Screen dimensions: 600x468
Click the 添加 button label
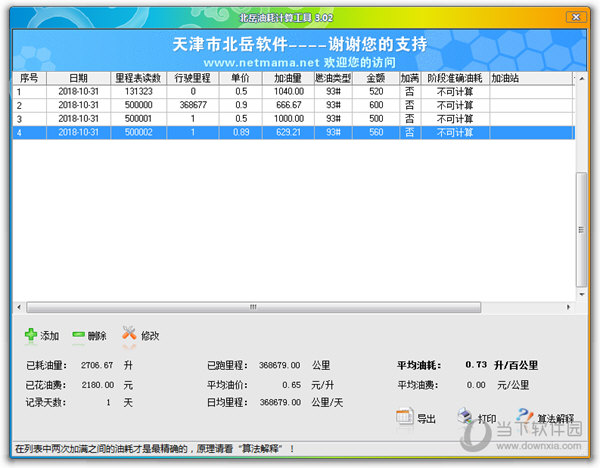(x=50, y=336)
